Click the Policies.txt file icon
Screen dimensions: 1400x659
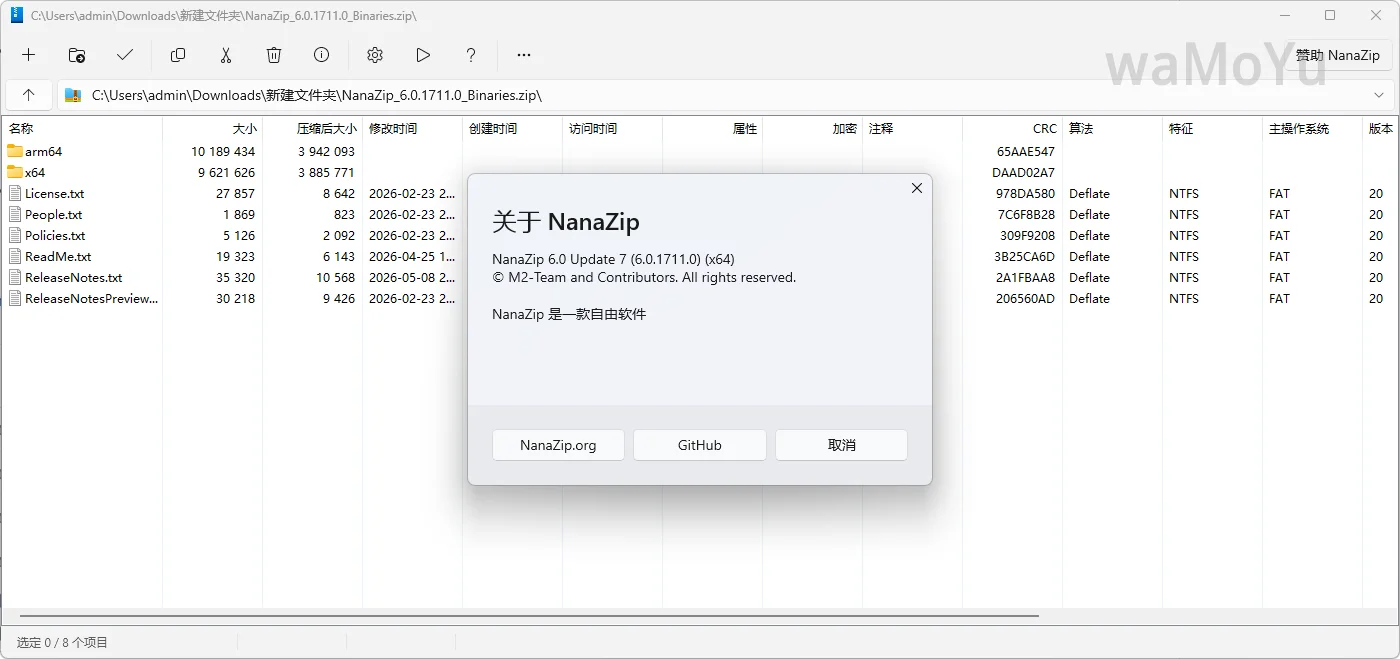[x=15, y=235]
